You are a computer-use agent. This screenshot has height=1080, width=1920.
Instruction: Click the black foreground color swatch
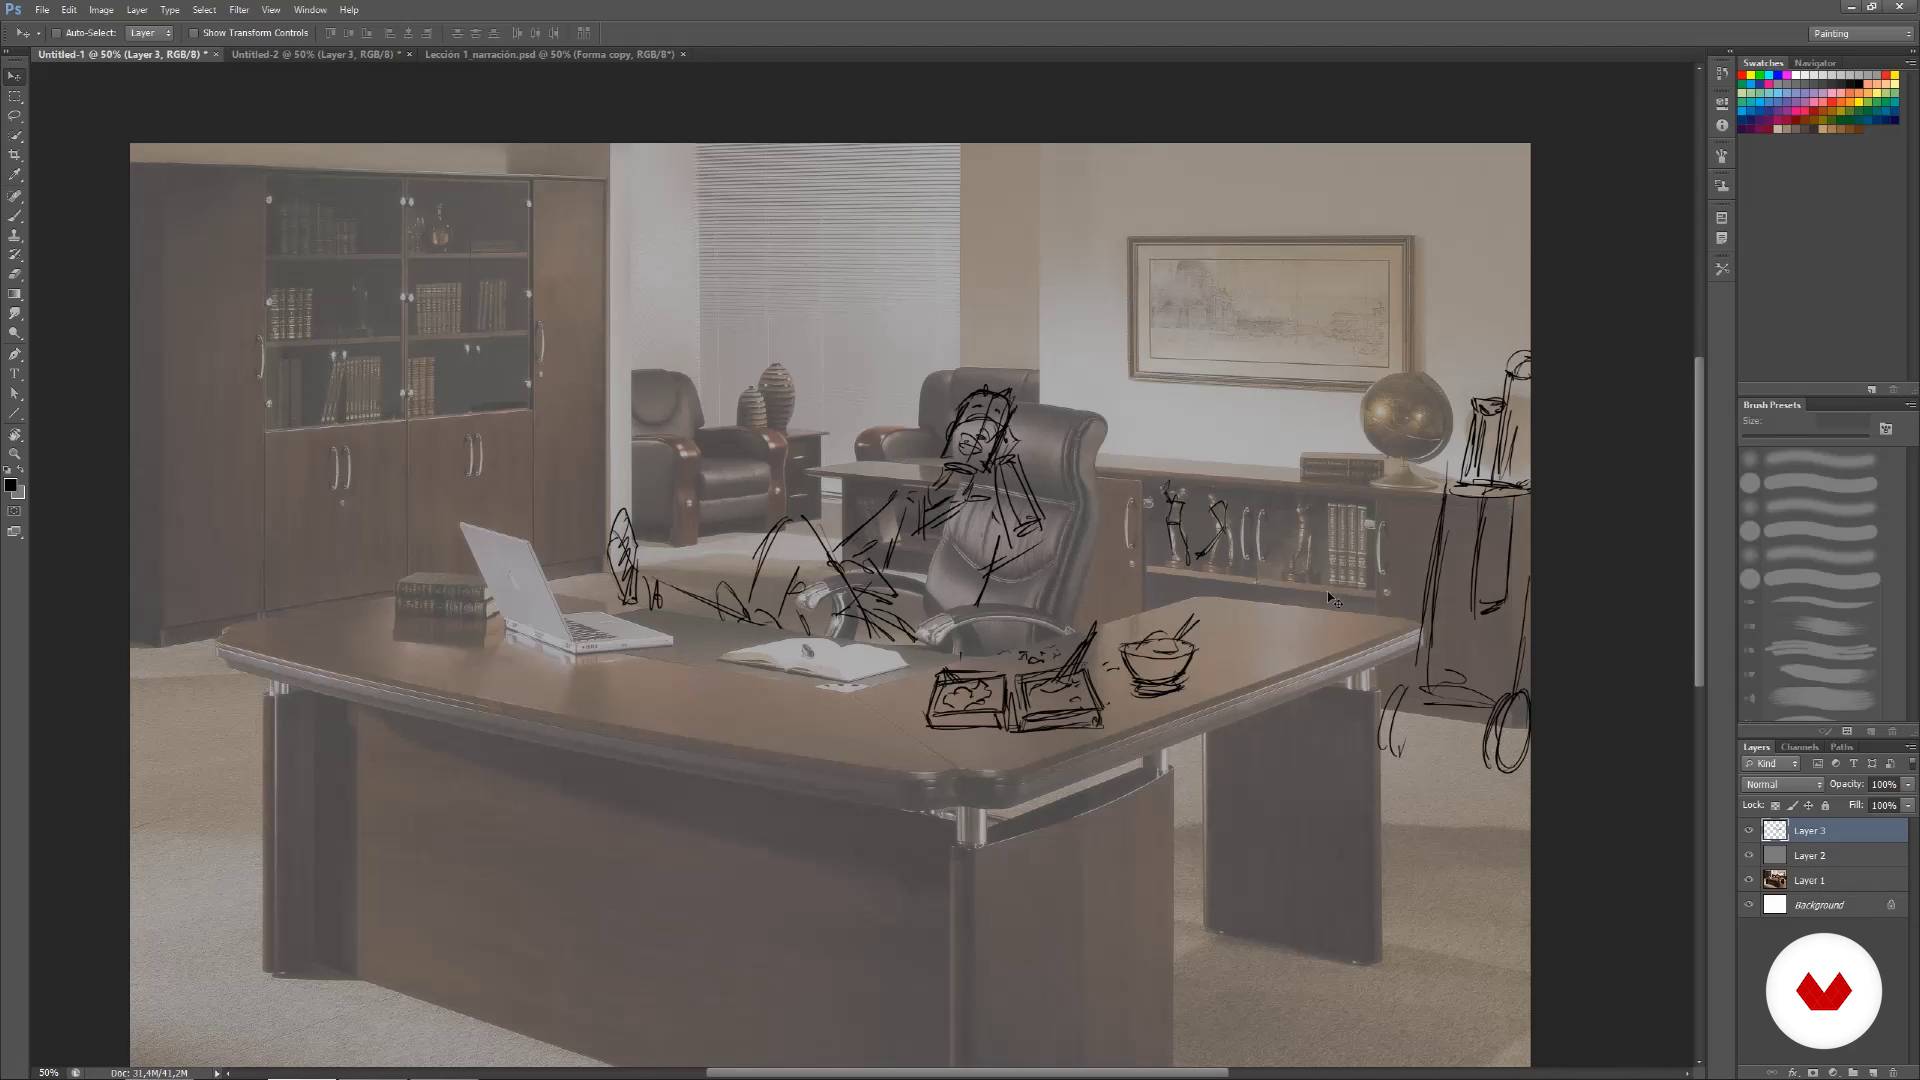tap(10, 486)
